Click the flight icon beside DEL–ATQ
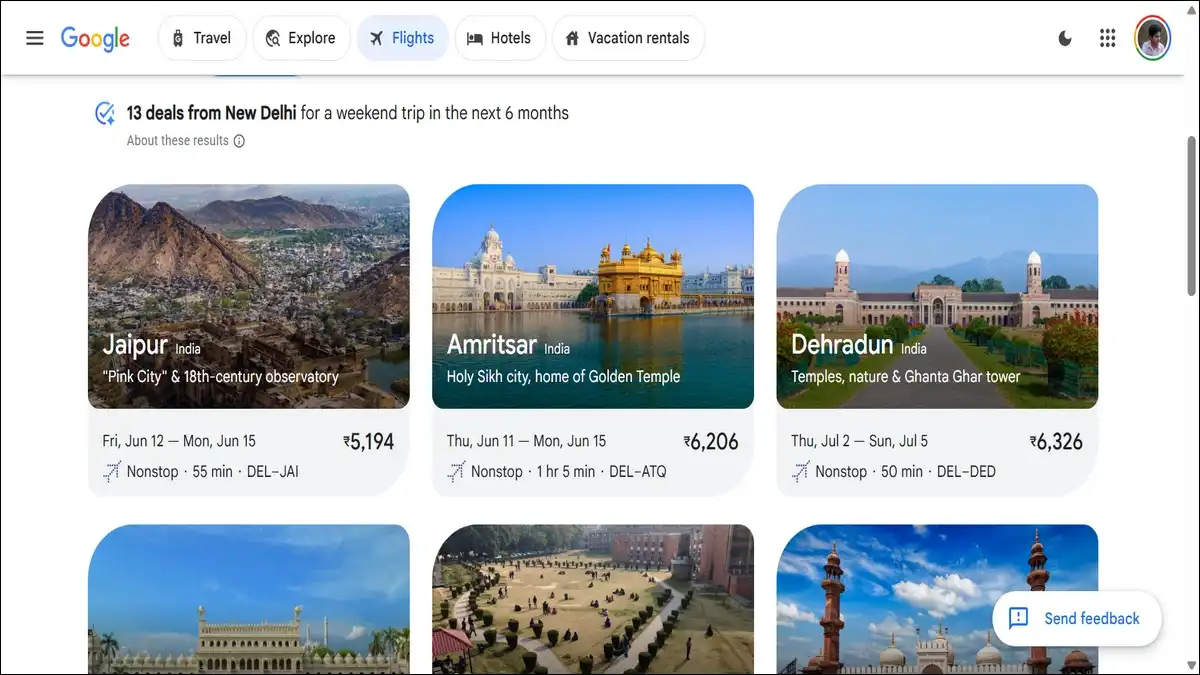 point(456,471)
